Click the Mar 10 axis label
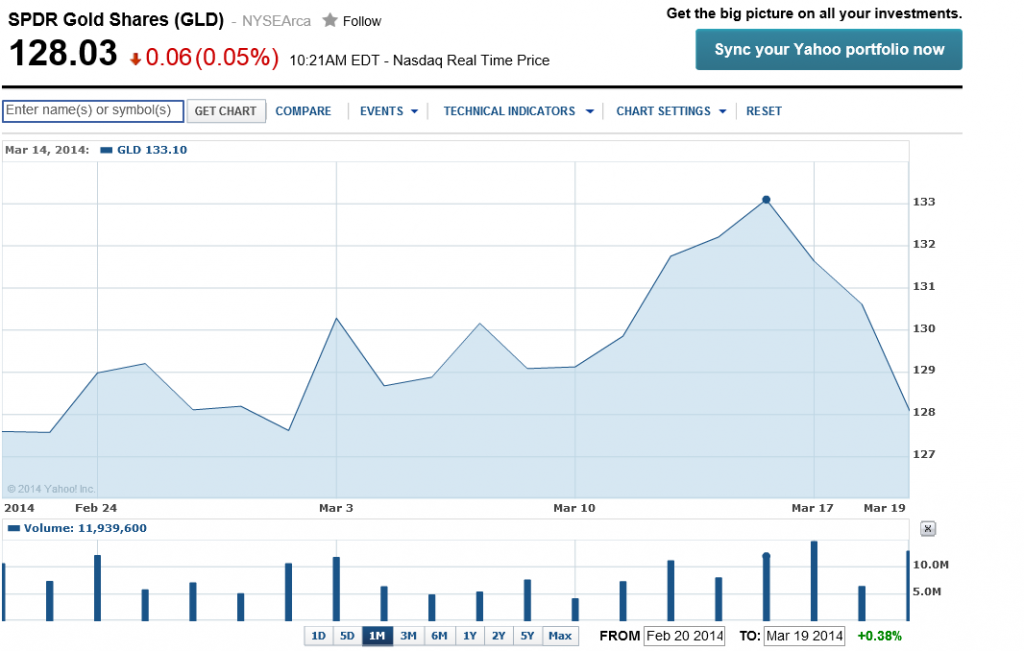 coord(574,508)
